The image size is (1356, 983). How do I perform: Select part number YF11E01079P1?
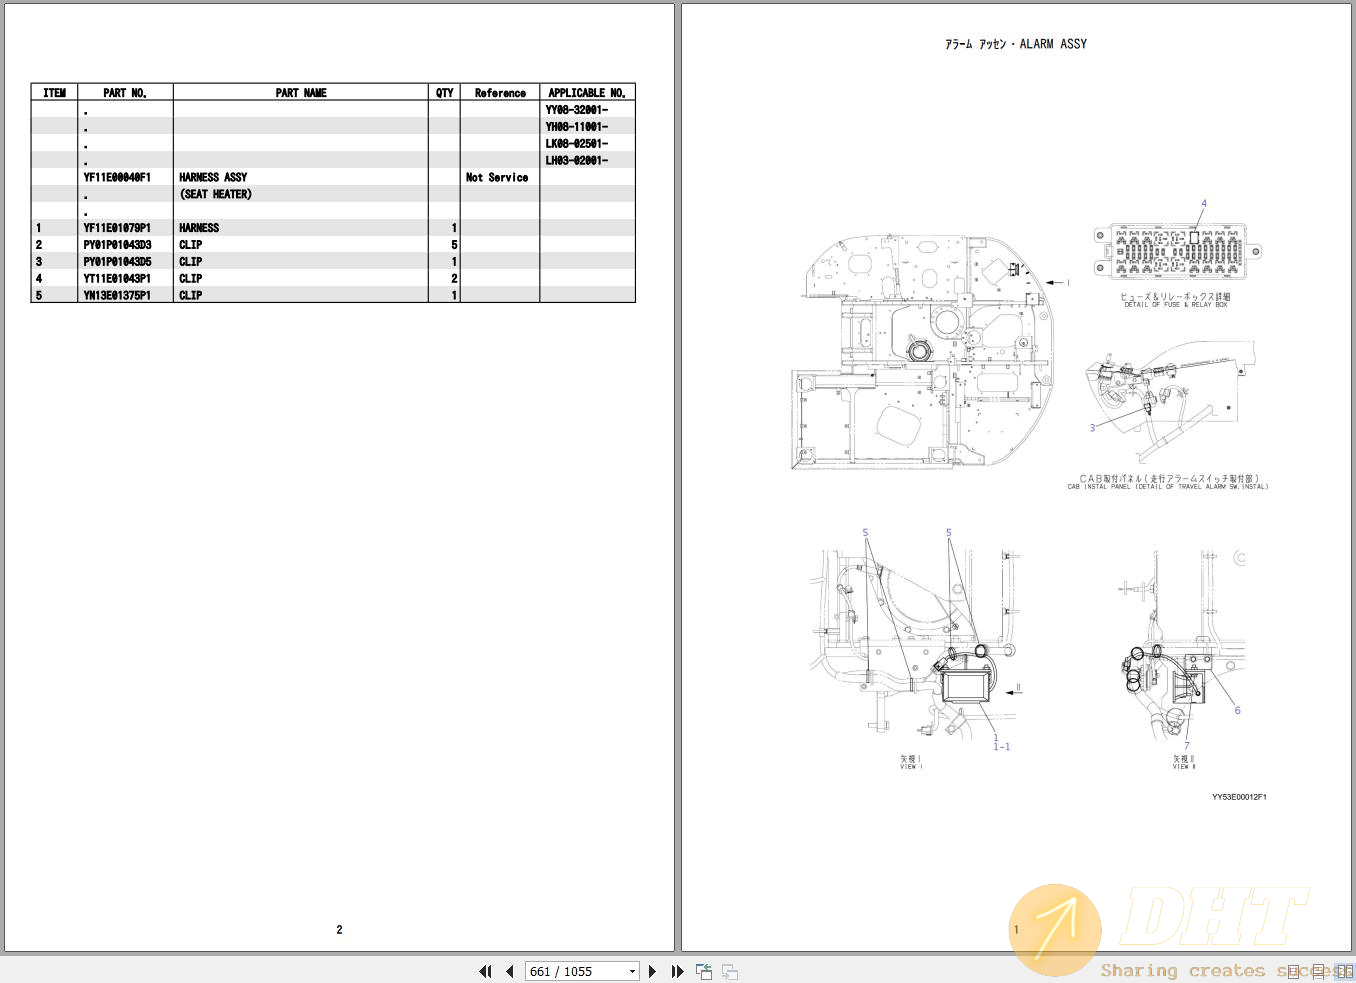pyautogui.click(x=117, y=228)
